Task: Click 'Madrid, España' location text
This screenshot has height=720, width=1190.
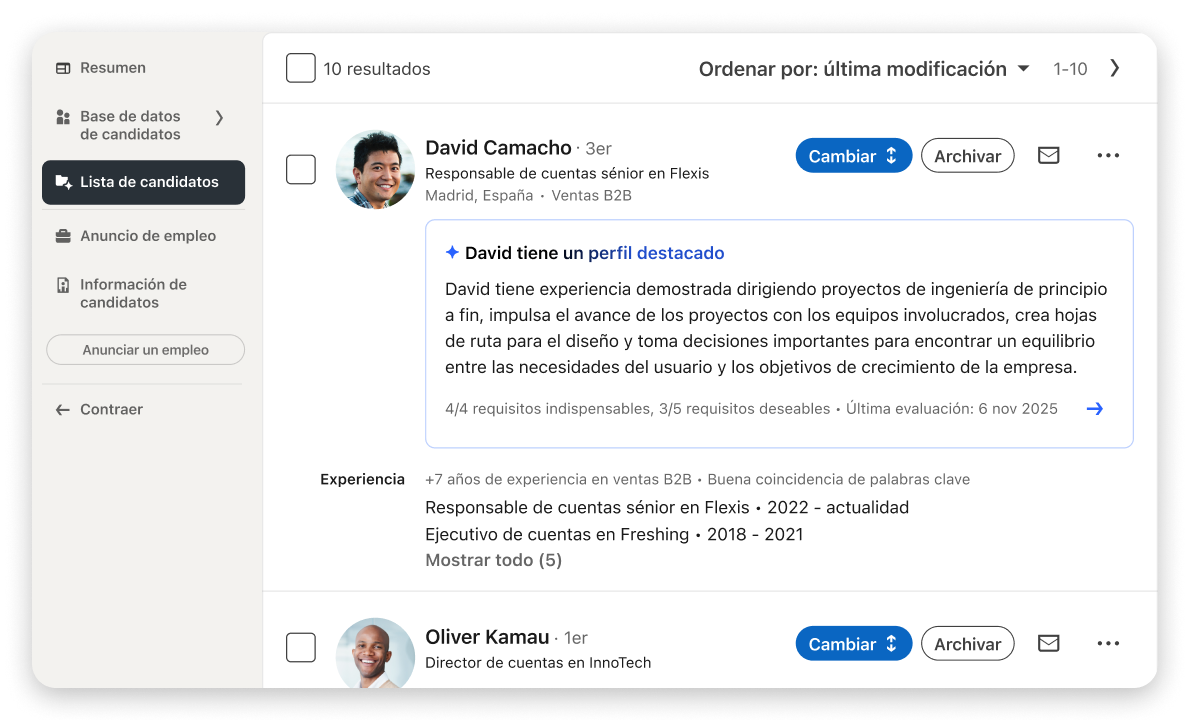Action: coord(479,196)
